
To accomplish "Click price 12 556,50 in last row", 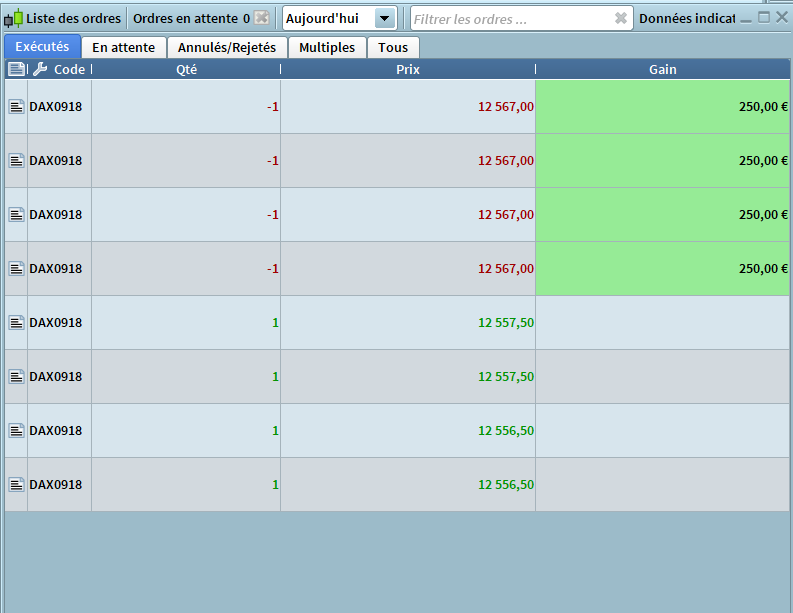I will pyautogui.click(x=506, y=485).
